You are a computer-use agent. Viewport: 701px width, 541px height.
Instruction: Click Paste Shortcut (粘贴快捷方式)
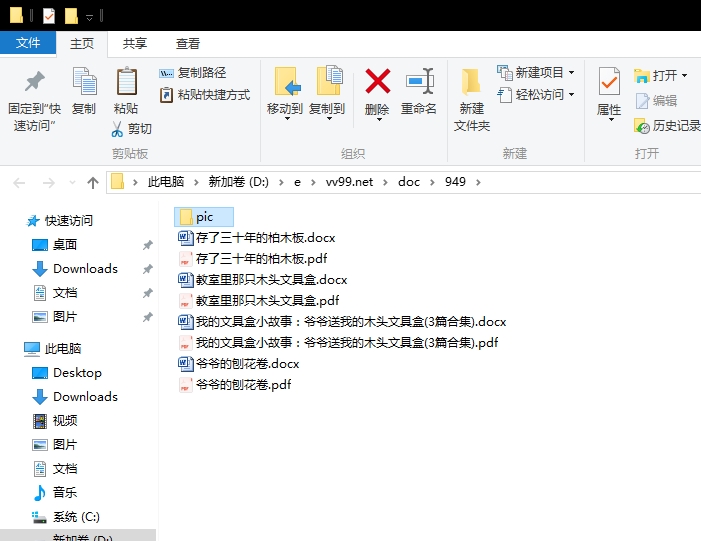pyautogui.click(x=205, y=95)
